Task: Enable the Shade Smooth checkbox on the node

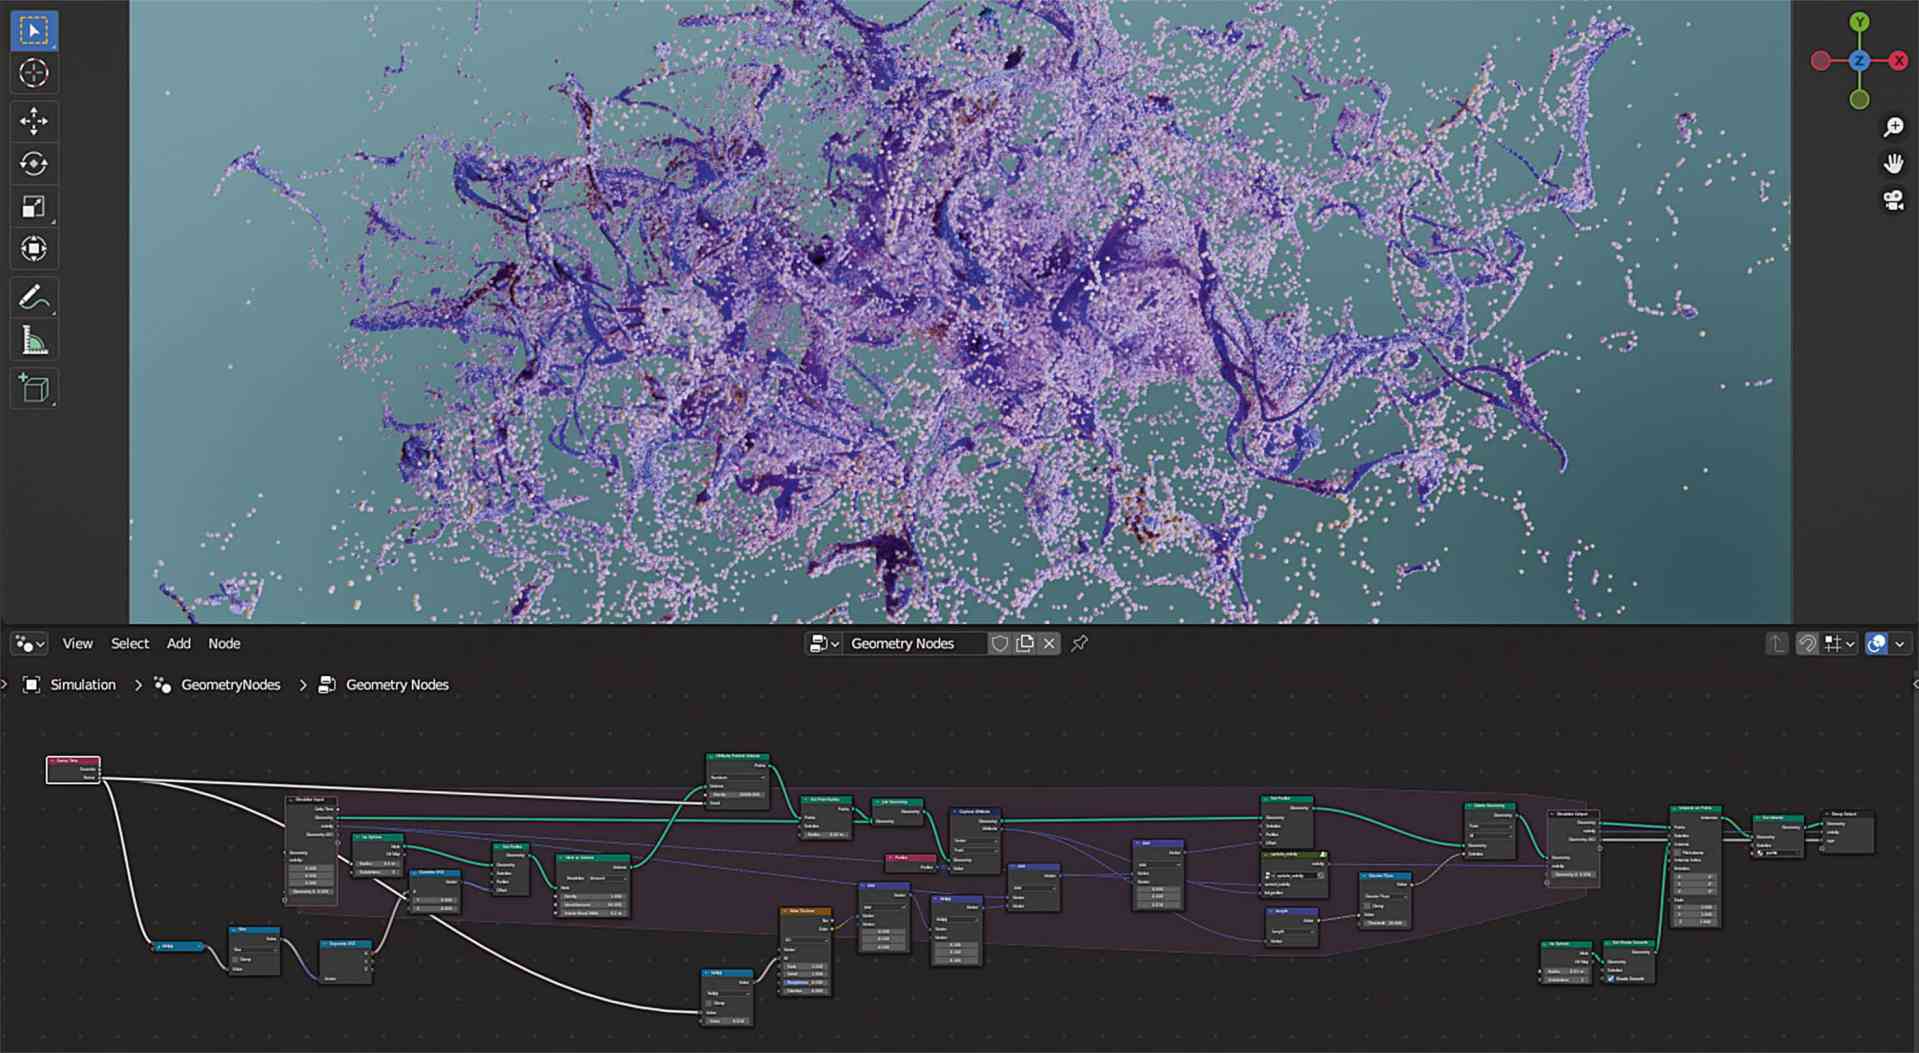Action: [1611, 980]
